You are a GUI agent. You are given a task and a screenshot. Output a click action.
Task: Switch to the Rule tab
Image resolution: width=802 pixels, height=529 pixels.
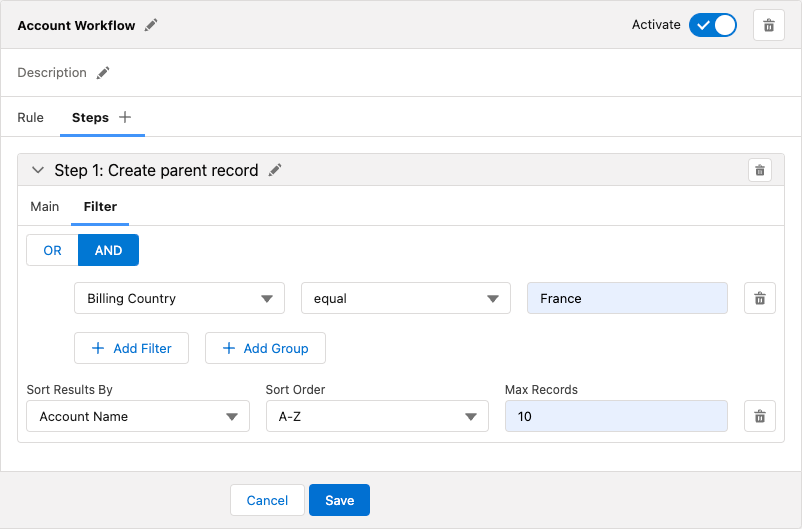click(30, 118)
